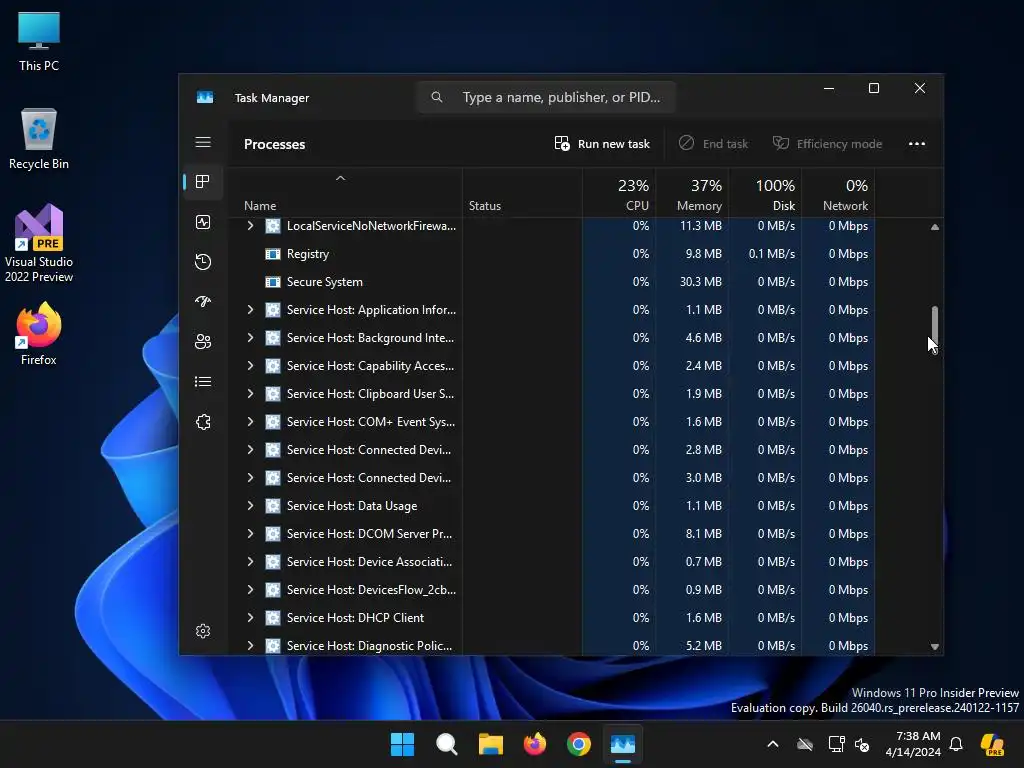The height and width of the screenshot is (768, 1024).
Task: Open the clock showing 7:38 AM
Action: [912, 744]
